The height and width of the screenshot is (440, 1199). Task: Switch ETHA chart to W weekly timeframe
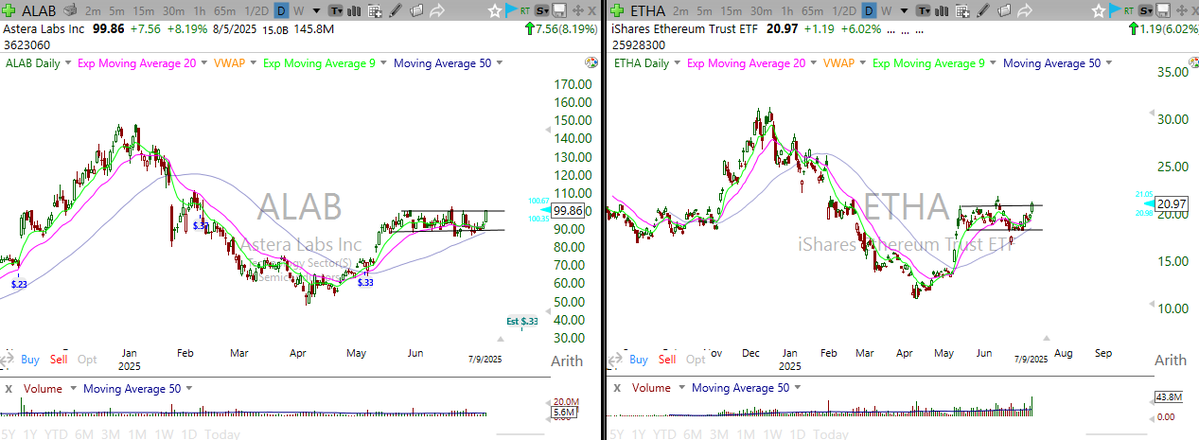(886, 11)
